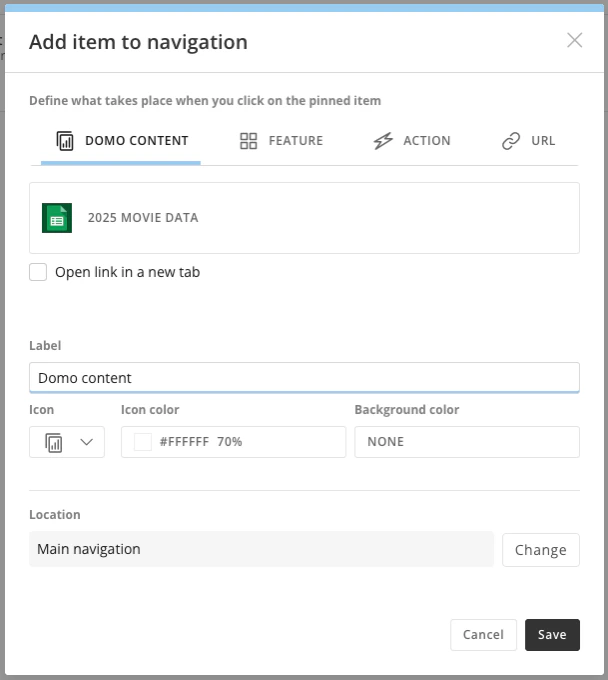
Task: Select the URL tab
Action: [528, 141]
